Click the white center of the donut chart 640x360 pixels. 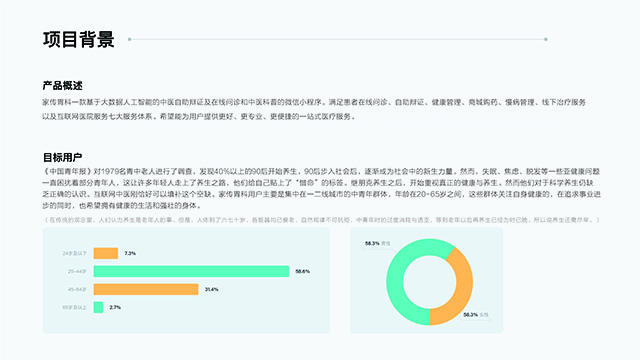[429, 282]
